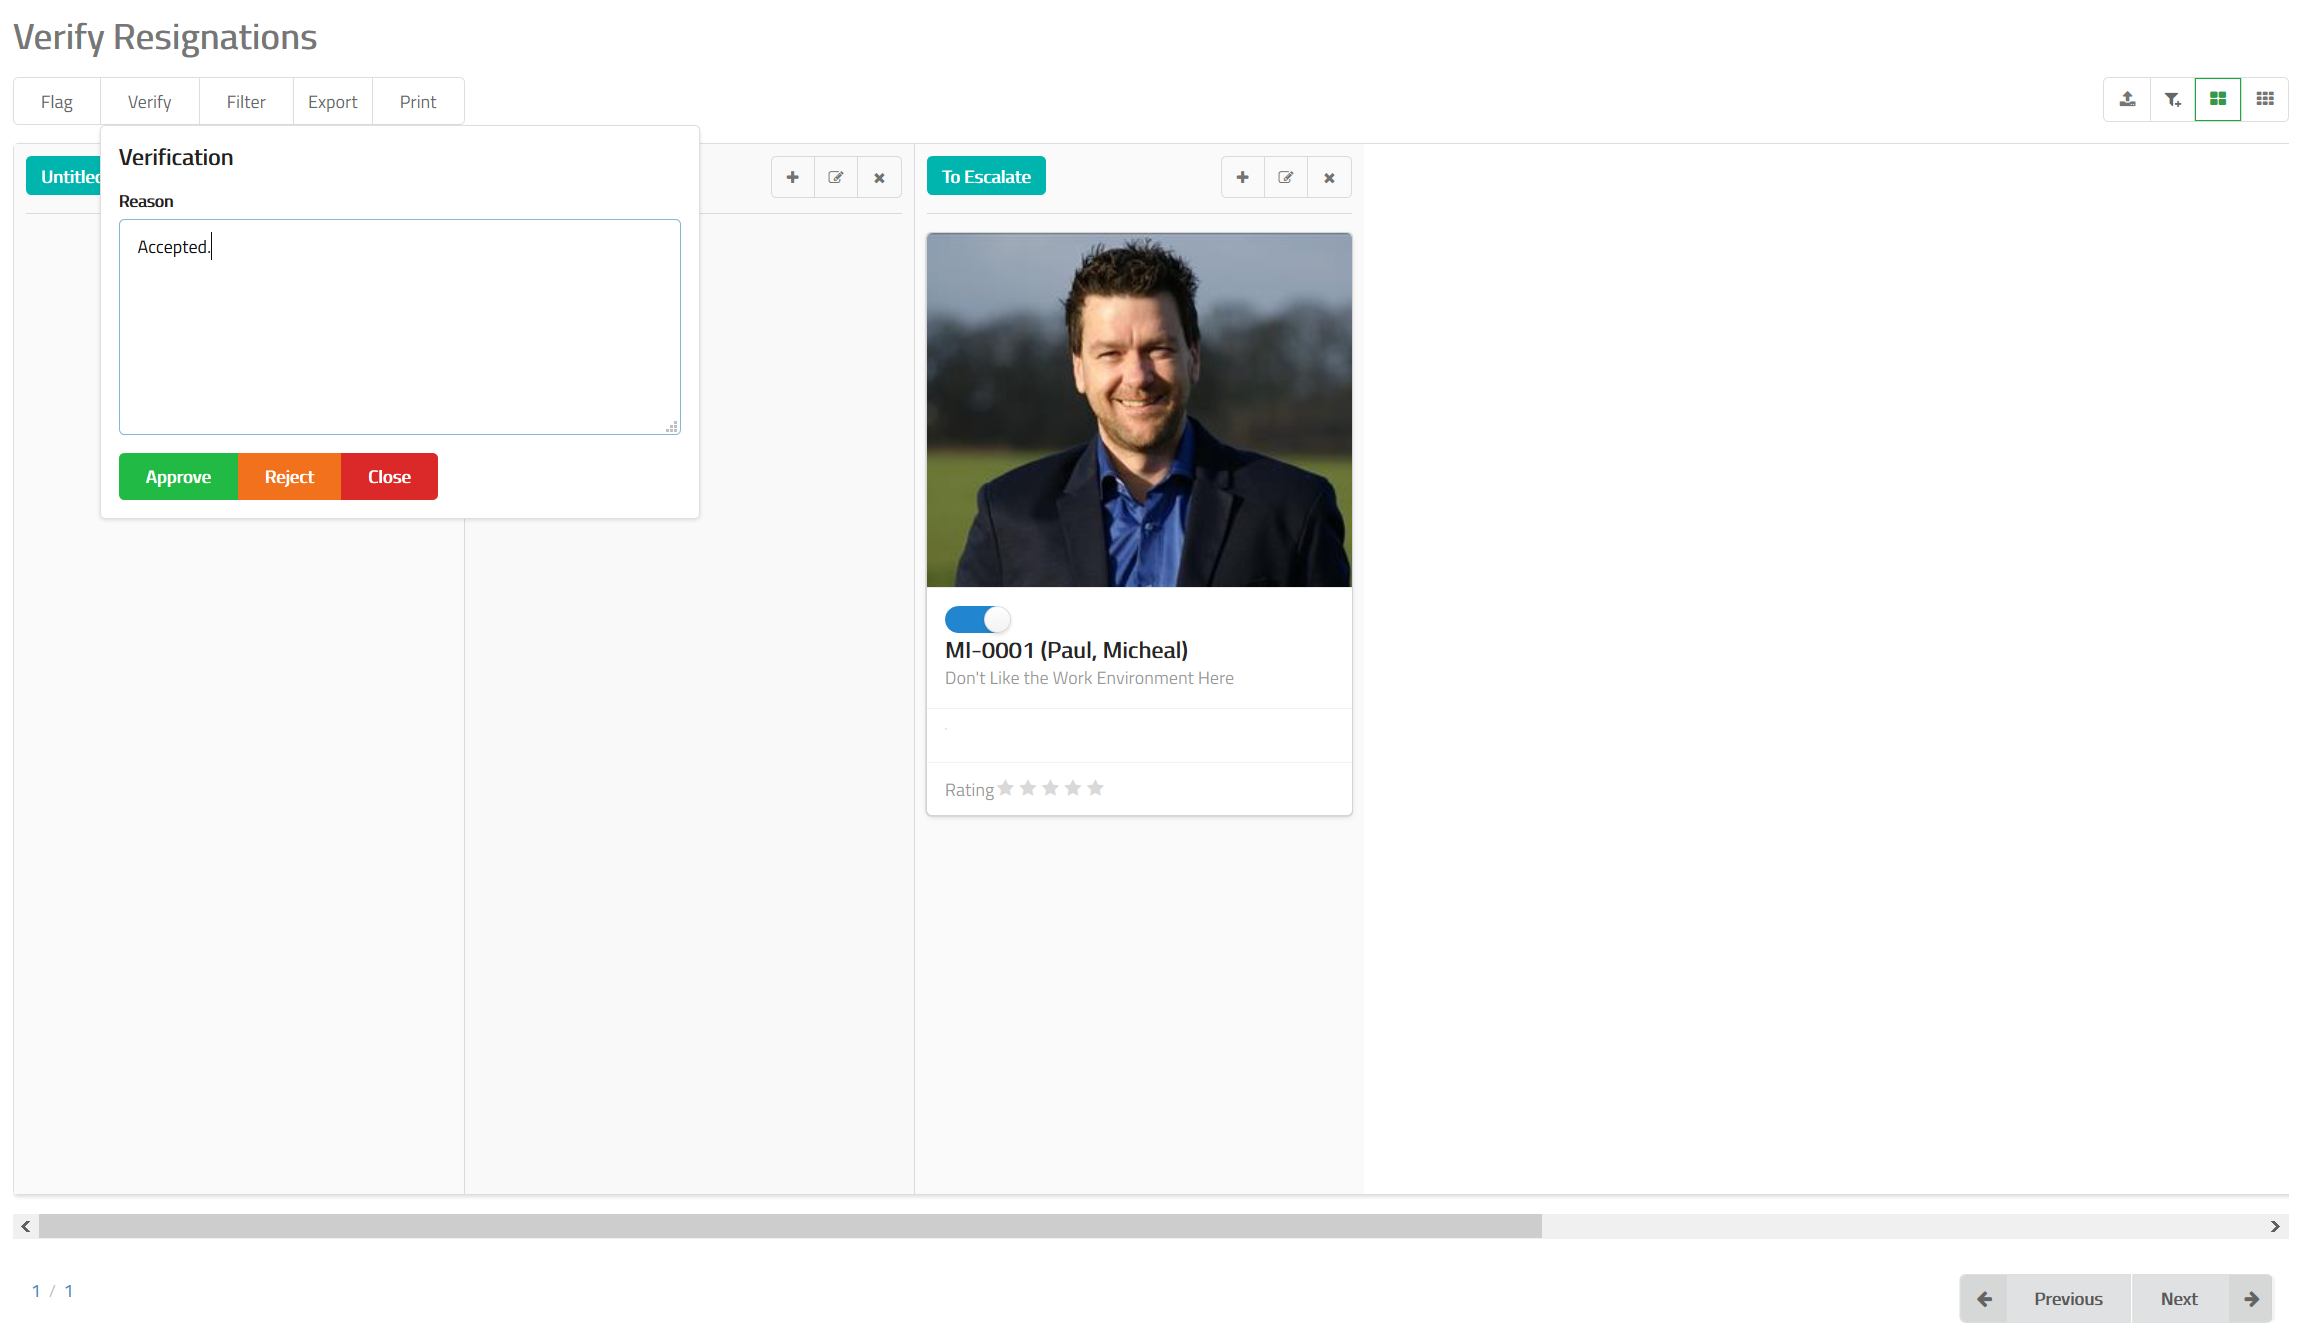The image size is (2305, 1339).
Task: Open the Filter menu
Action: click(x=246, y=102)
